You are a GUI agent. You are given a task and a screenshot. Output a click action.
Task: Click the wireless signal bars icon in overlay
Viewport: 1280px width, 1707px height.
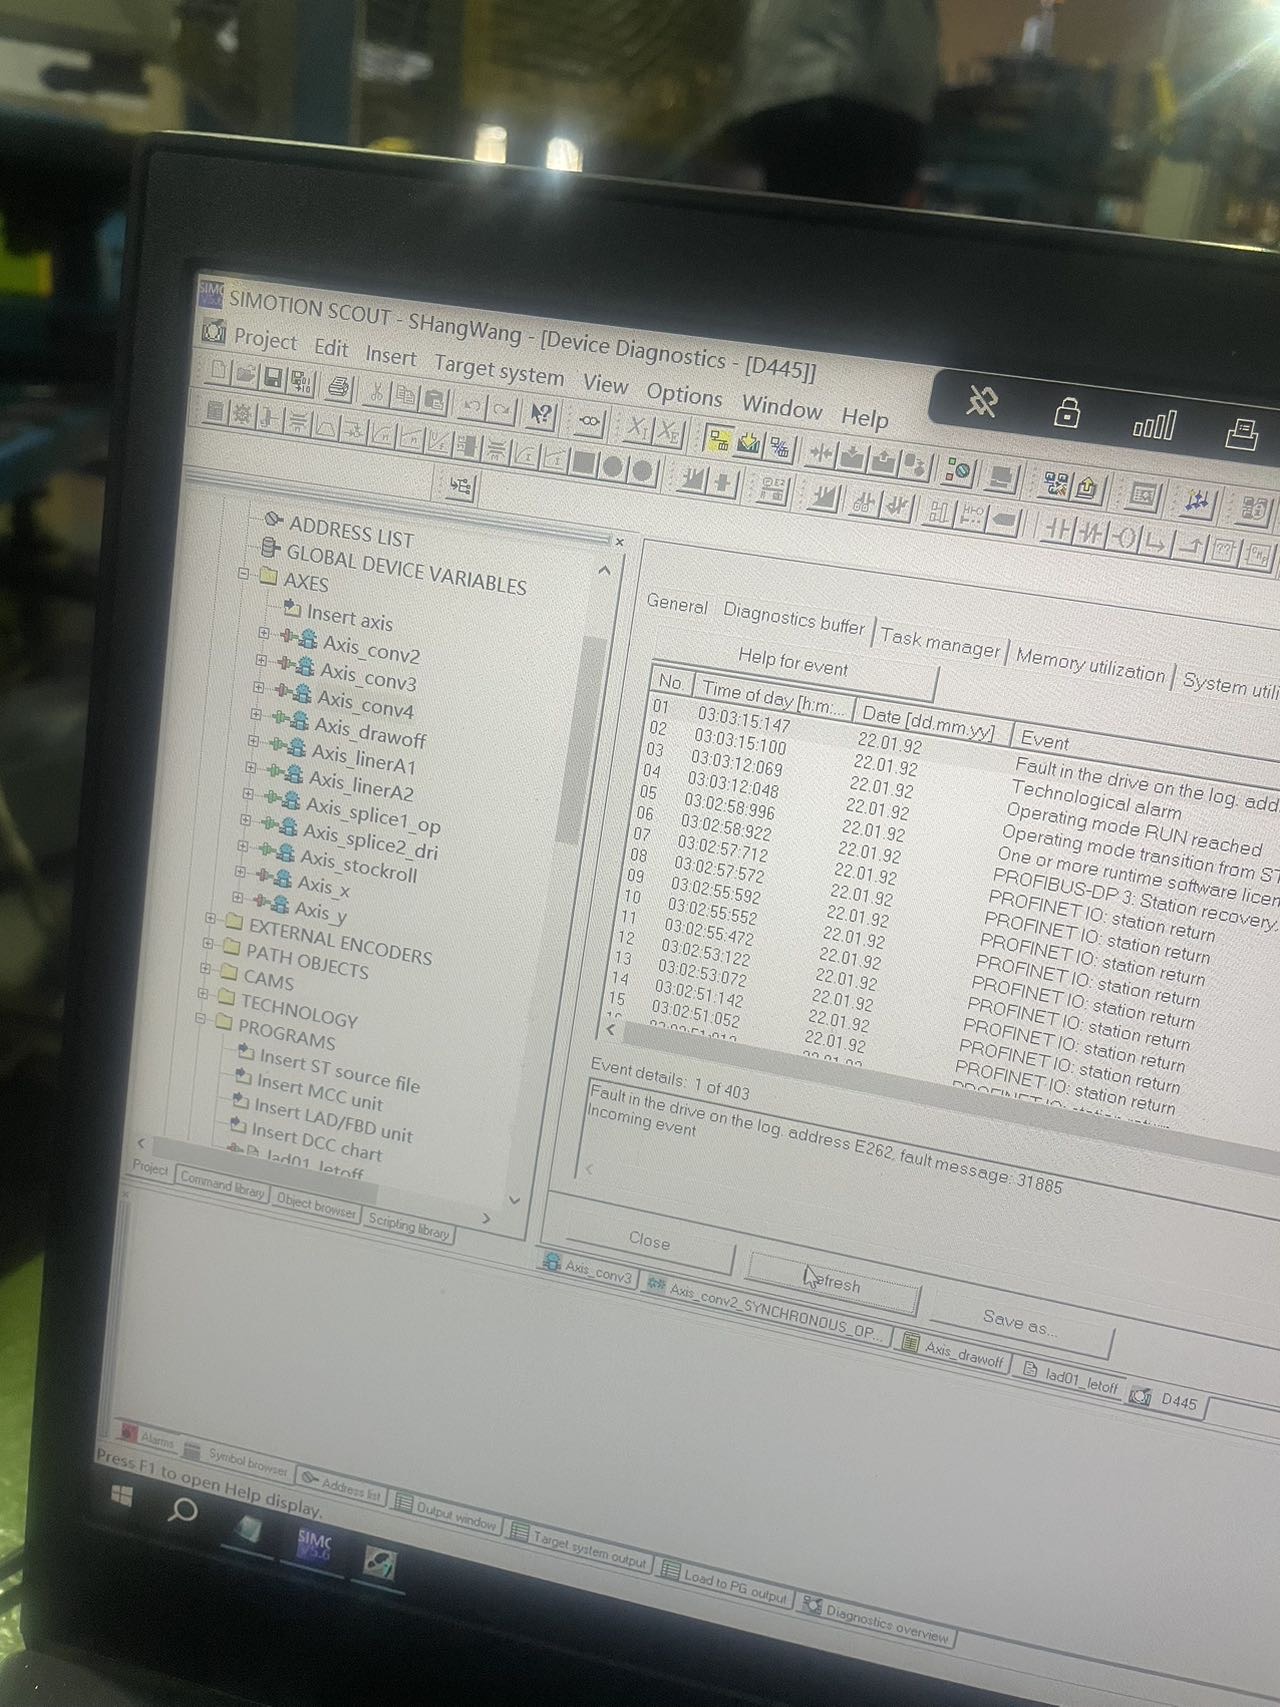pos(1153,425)
